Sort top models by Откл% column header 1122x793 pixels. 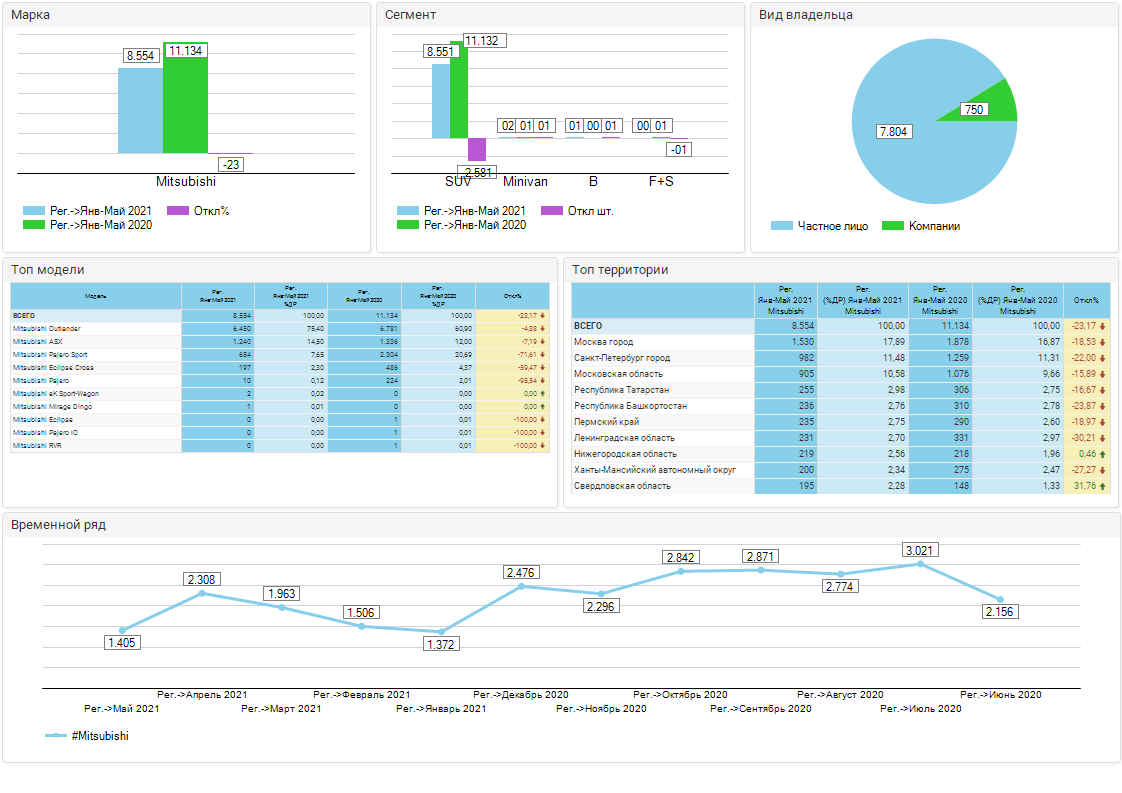(x=512, y=296)
